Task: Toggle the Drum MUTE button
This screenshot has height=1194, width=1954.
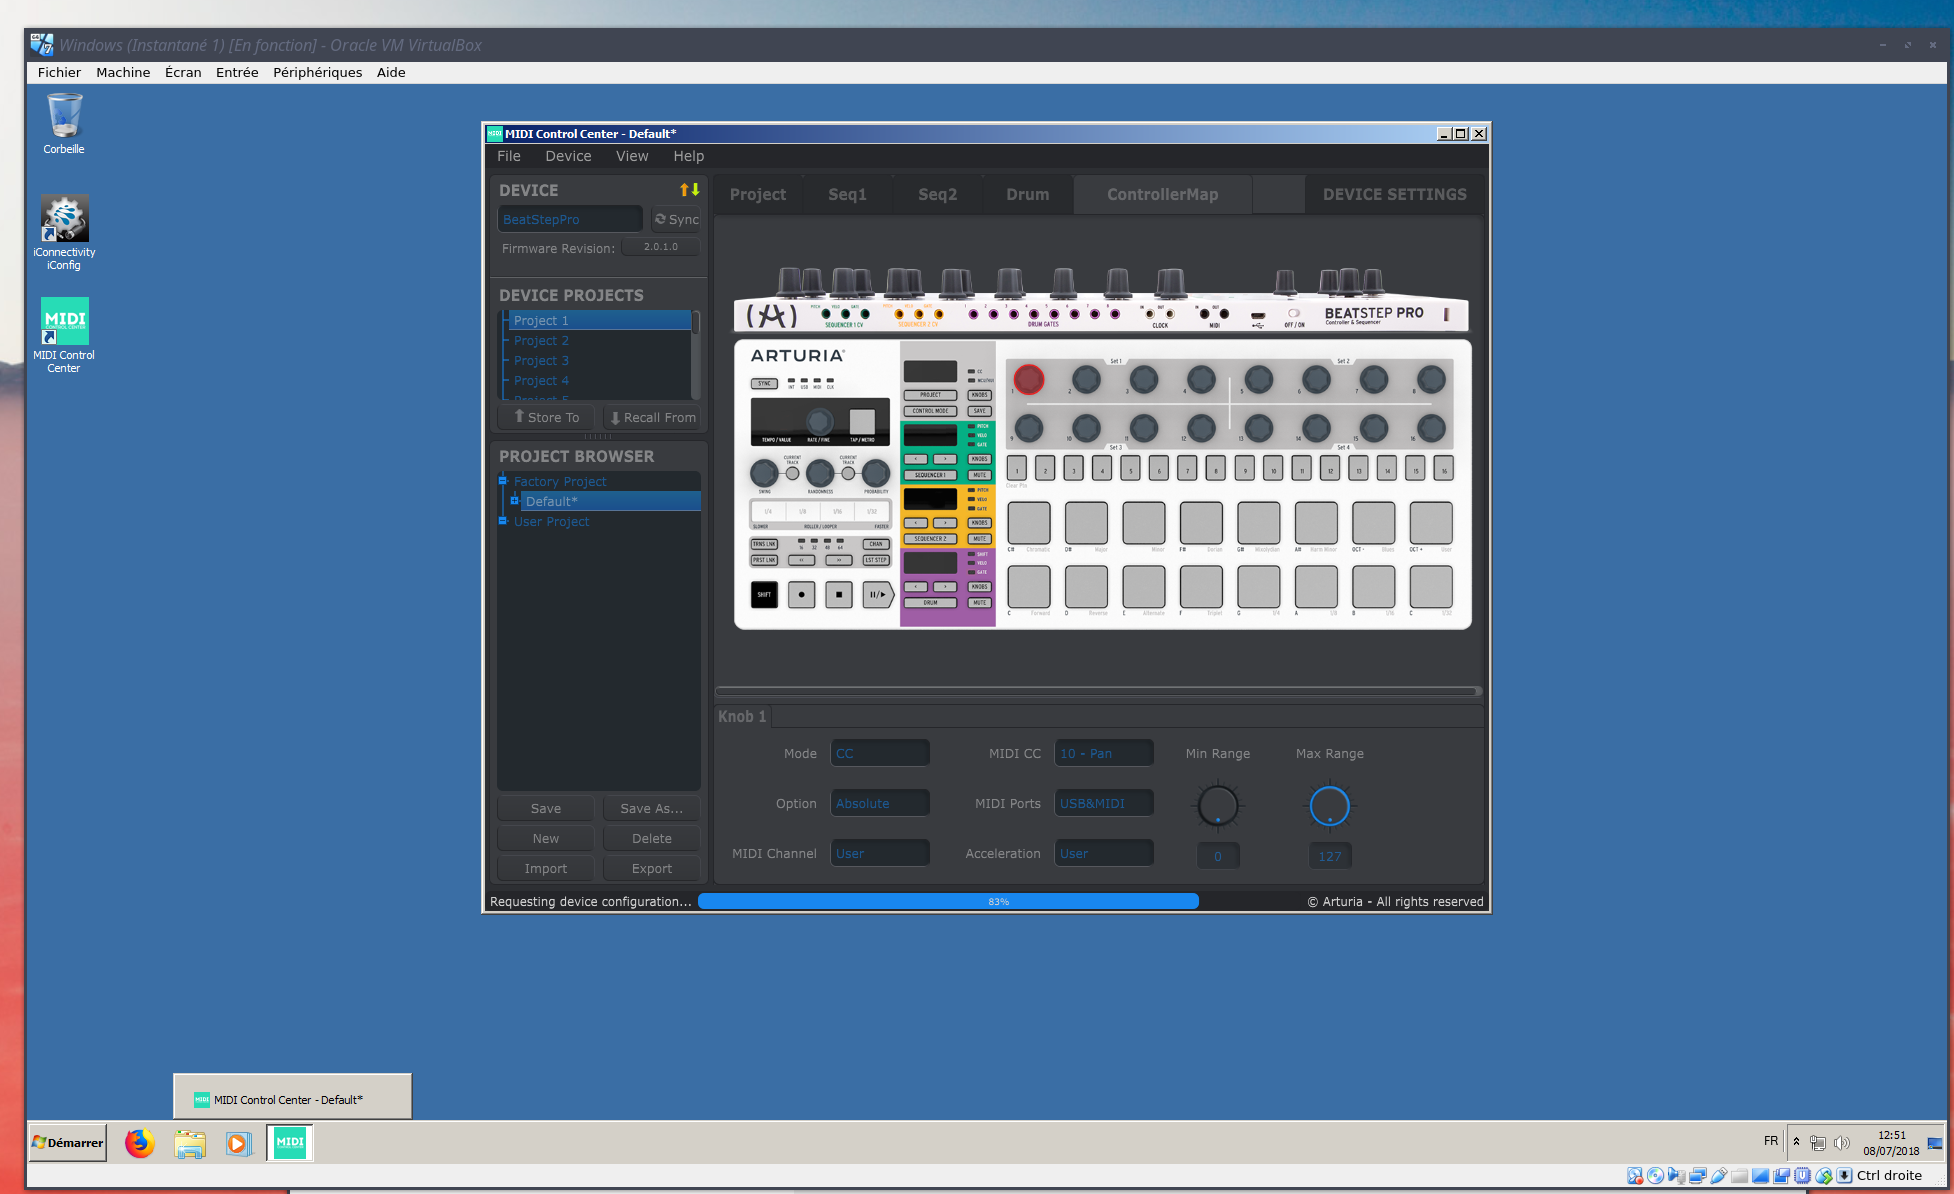Action: (x=979, y=603)
